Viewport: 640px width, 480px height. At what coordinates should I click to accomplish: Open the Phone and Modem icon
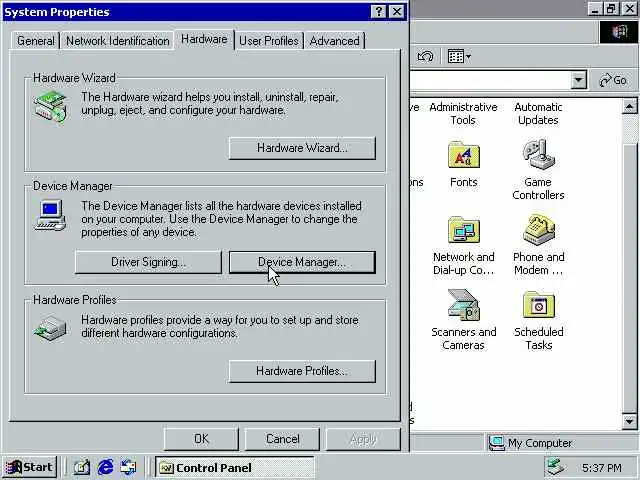pyautogui.click(x=538, y=229)
